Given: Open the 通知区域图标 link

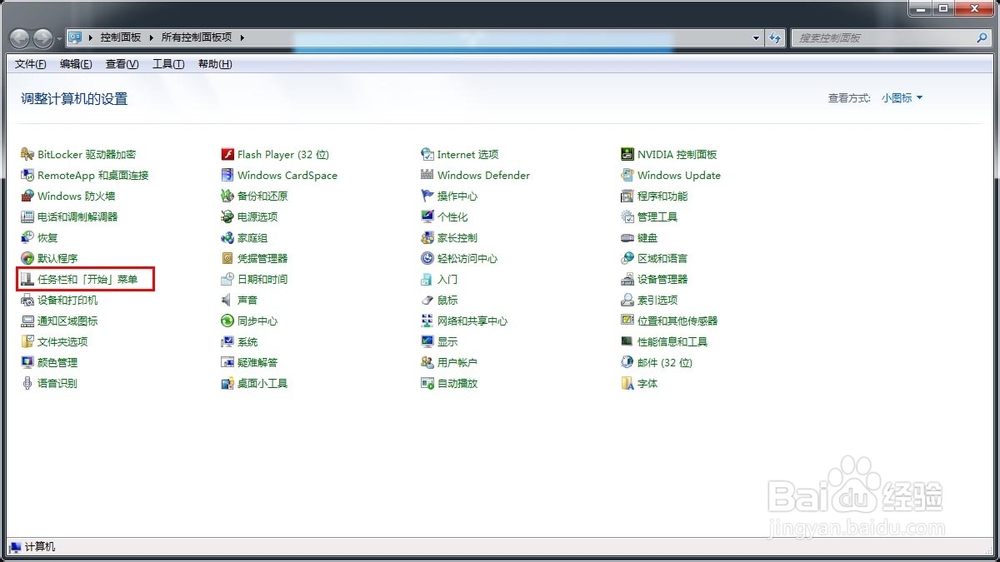Looking at the screenshot, I should coord(68,321).
